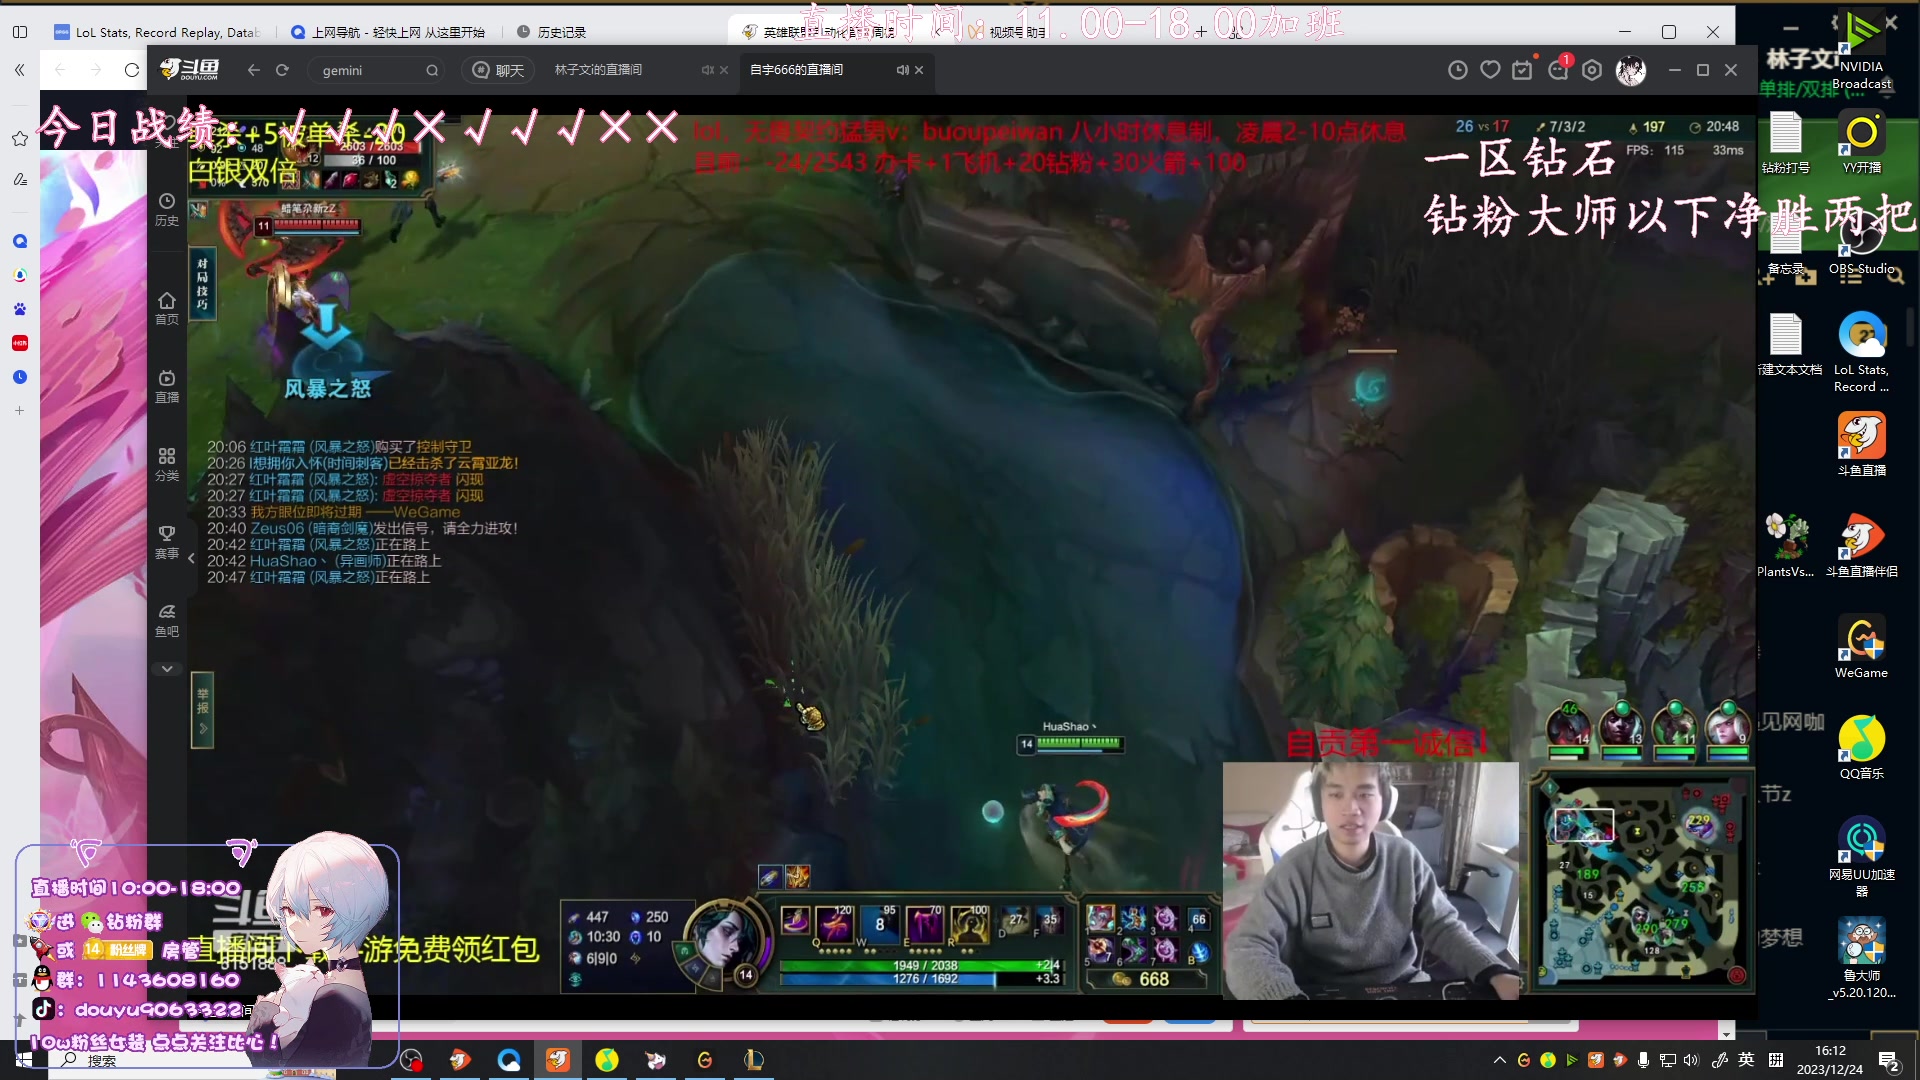Open followed streamers heart icon

point(1490,70)
